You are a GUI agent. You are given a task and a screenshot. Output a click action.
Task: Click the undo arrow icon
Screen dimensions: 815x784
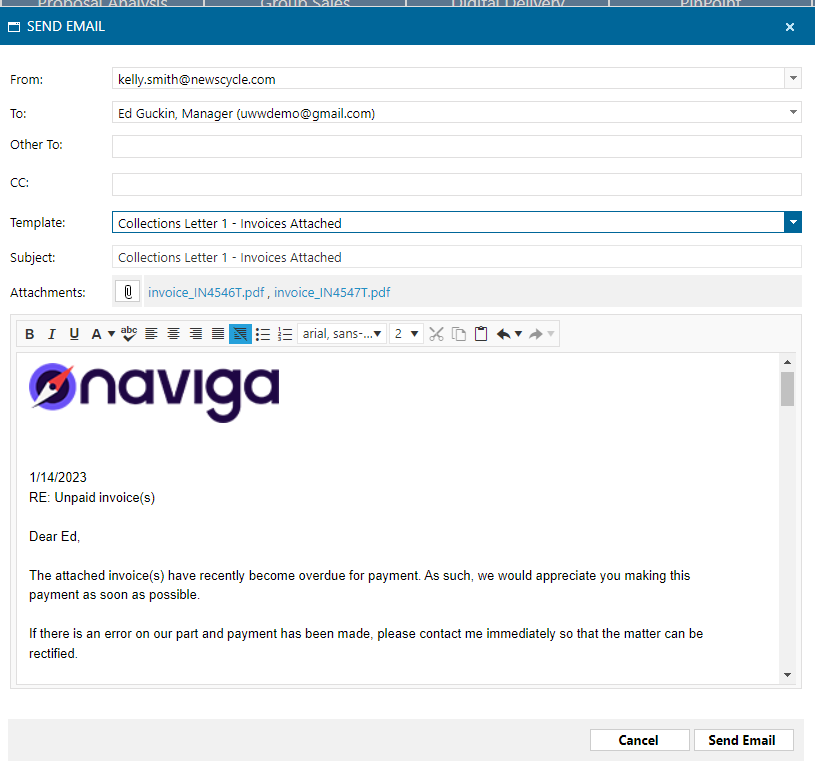pyautogui.click(x=504, y=334)
